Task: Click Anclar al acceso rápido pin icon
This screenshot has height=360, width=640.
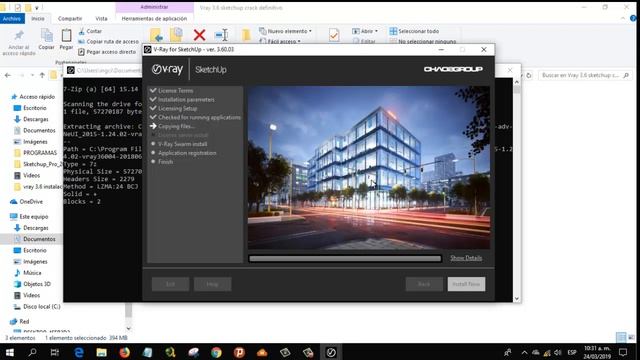Action: coord(19,36)
